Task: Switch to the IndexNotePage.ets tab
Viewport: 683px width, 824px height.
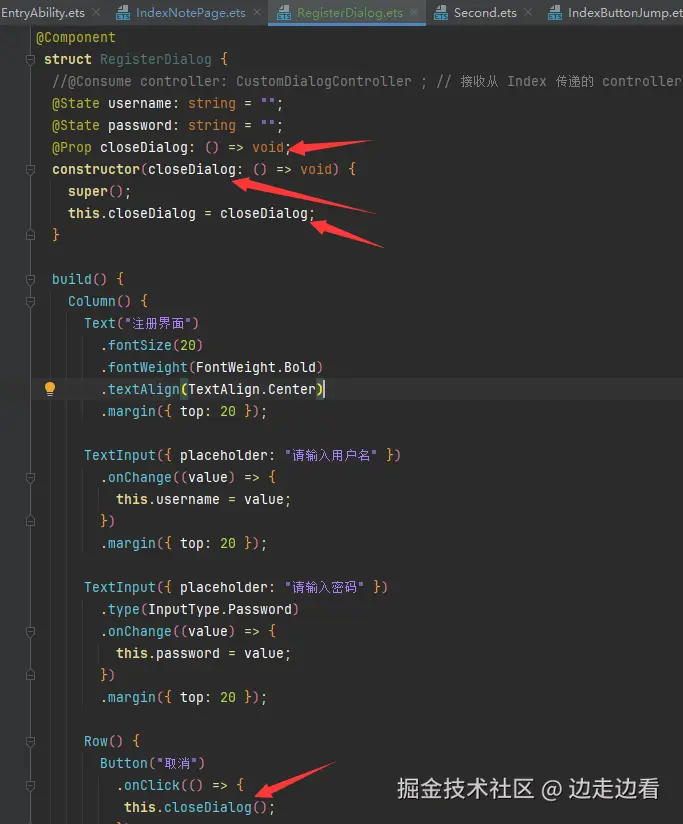Action: [x=180, y=13]
